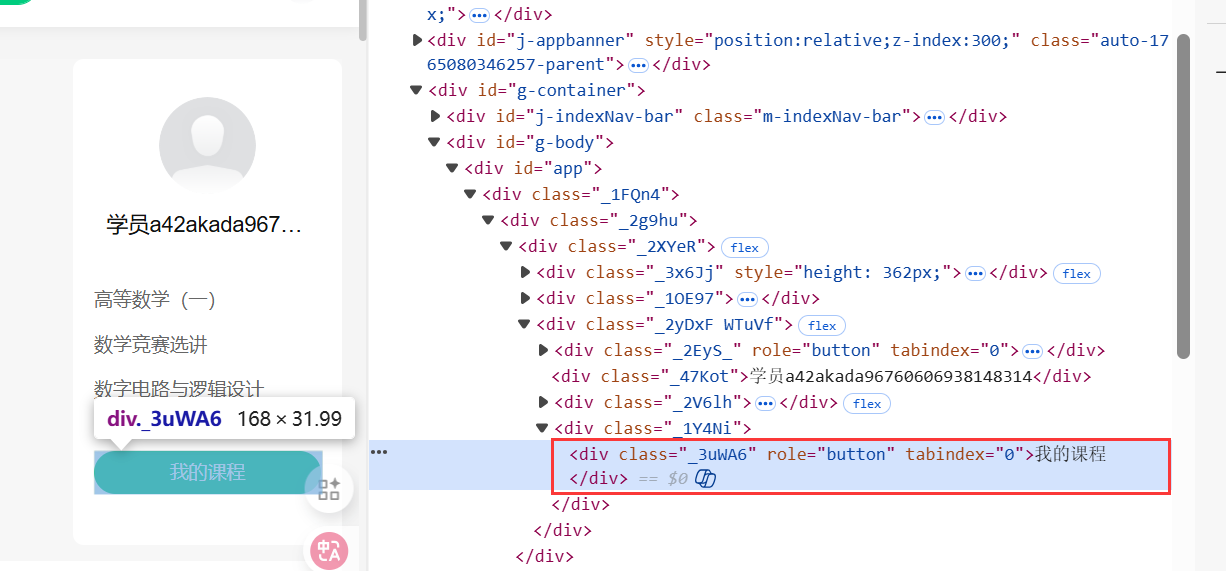Click the user avatar image

(x=208, y=145)
